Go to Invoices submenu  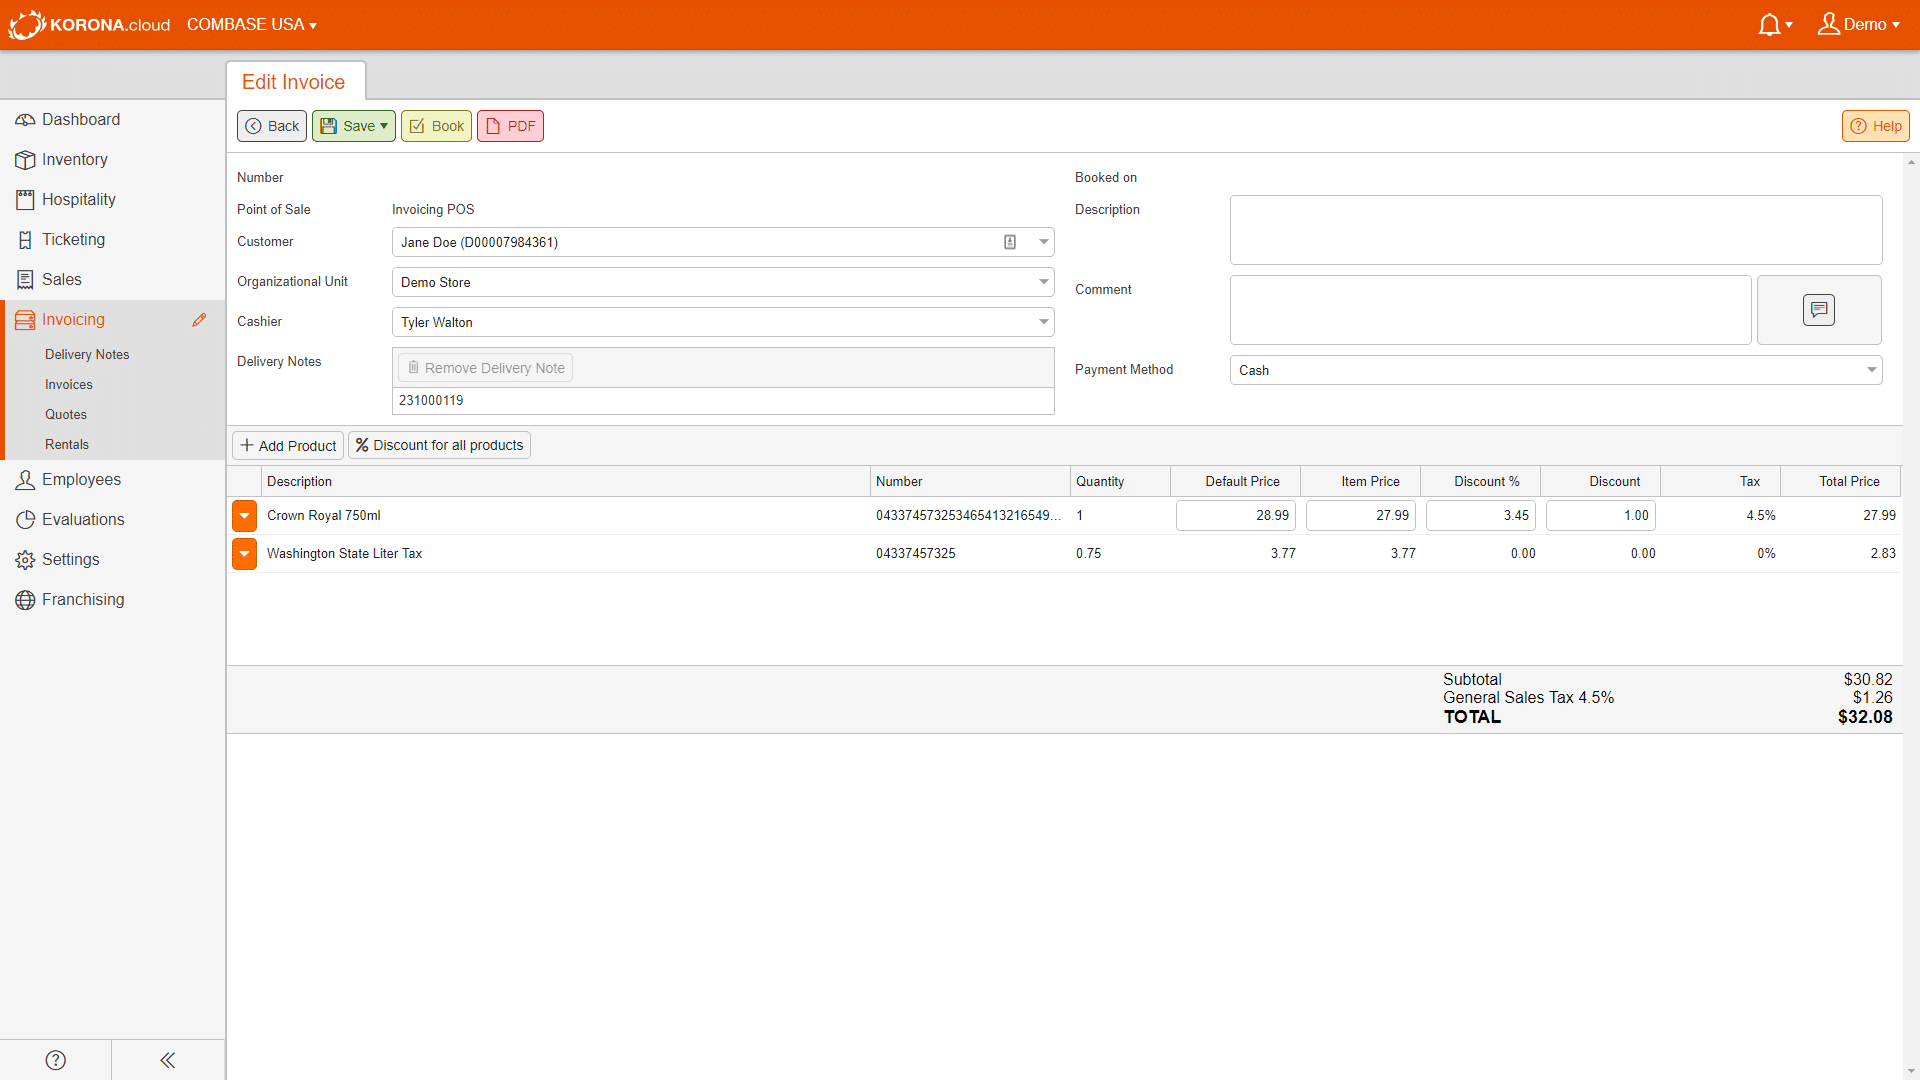tap(69, 385)
